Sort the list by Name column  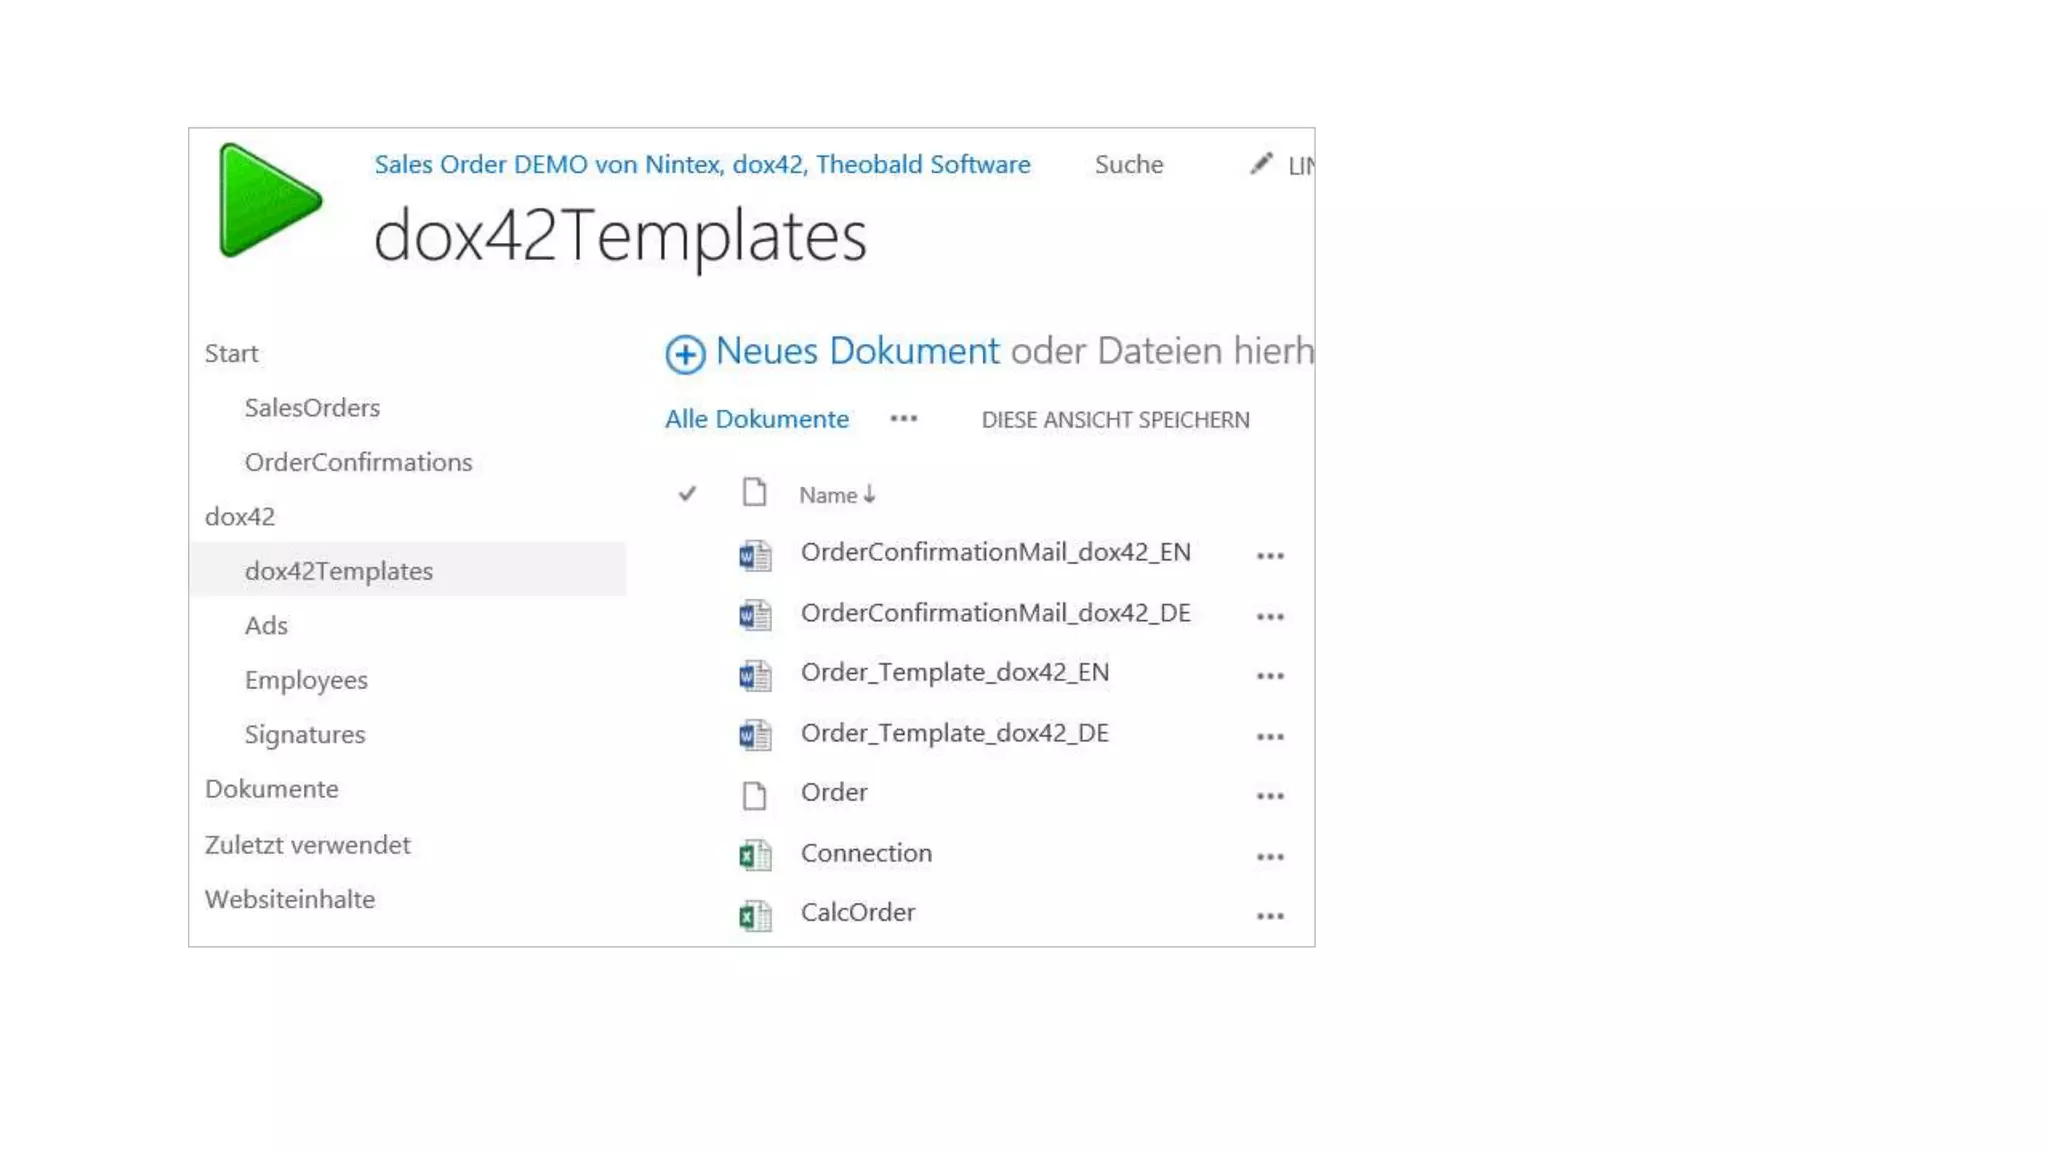coord(828,495)
